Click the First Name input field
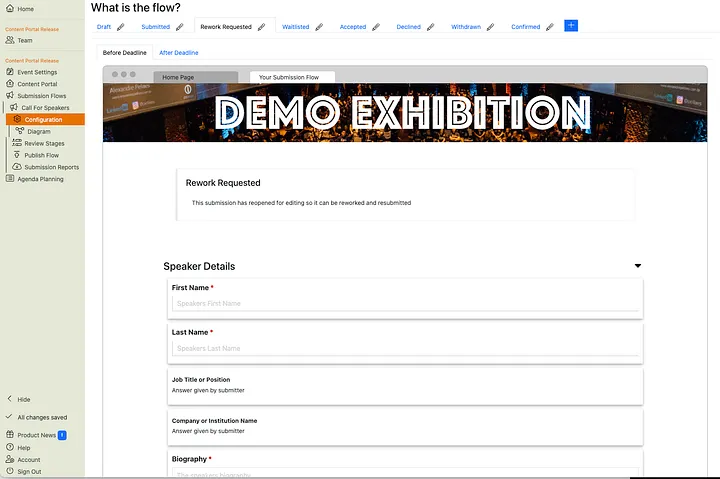This screenshot has width=720, height=479. click(405, 304)
